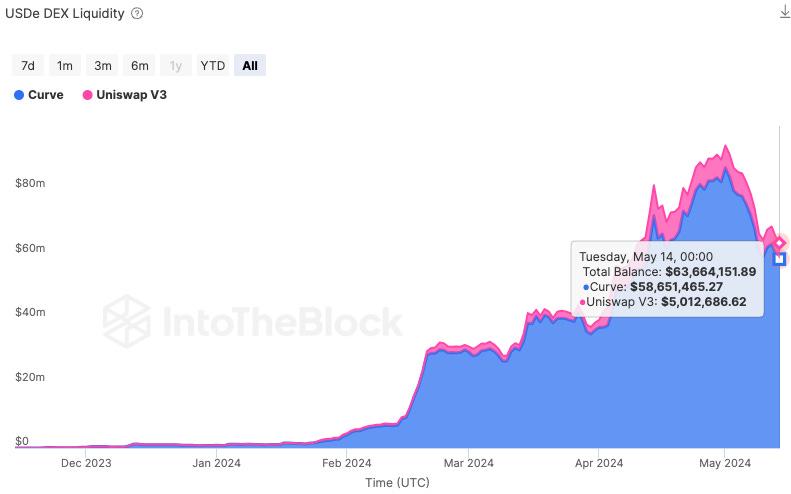Select the 6m time range
The height and width of the screenshot is (494, 791).
click(139, 66)
